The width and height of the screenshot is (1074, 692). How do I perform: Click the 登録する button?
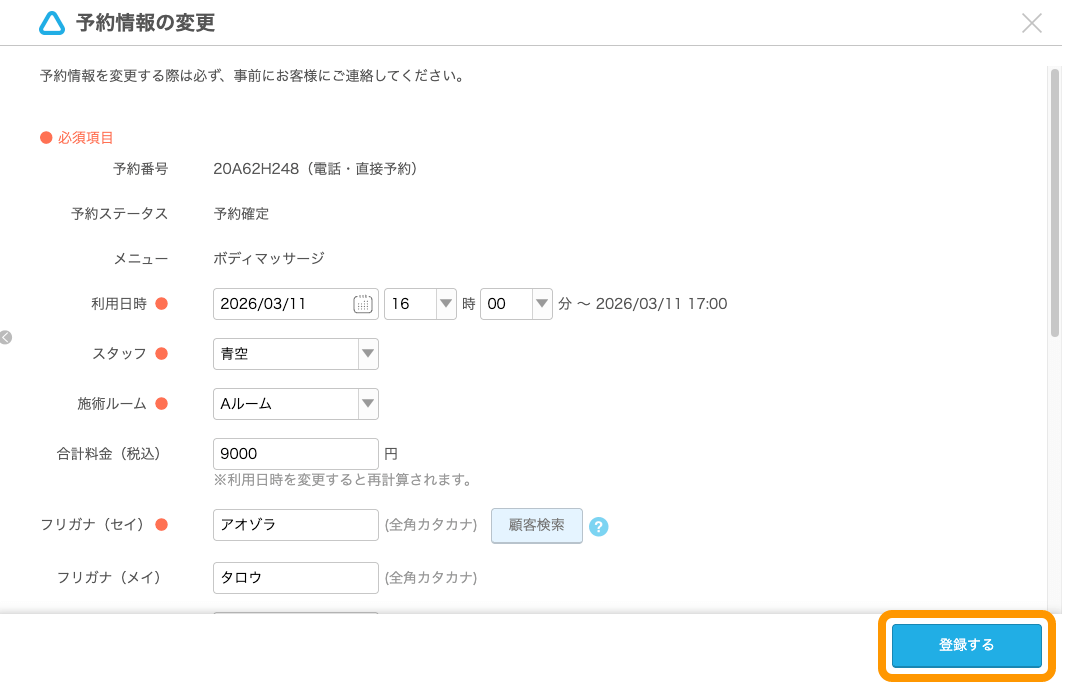point(964,646)
